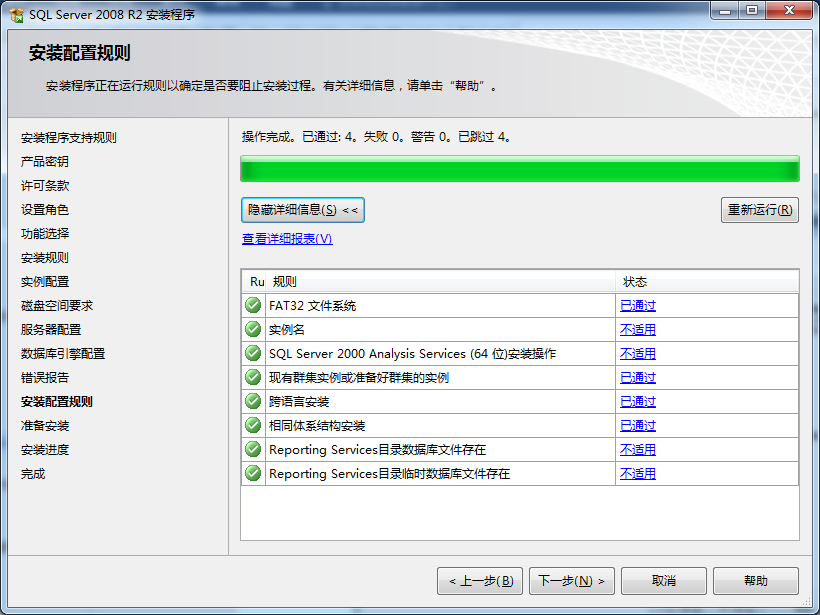The width and height of the screenshot is (820, 615).
Task: Select the 服务器配置 step in sidebar
Action: point(51,330)
